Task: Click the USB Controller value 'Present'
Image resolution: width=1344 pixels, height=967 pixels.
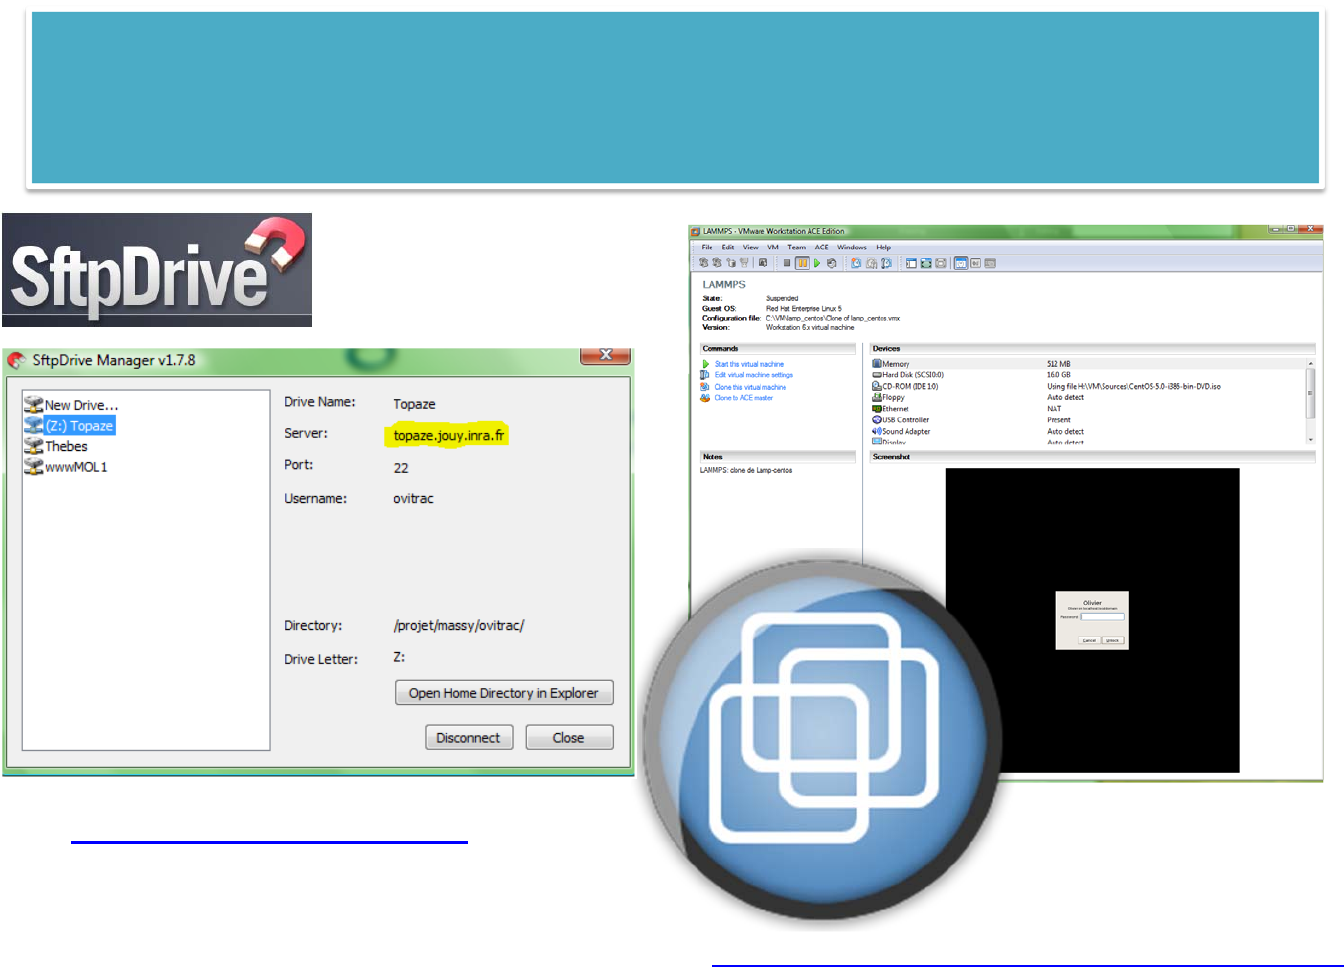Action: click(x=1059, y=420)
